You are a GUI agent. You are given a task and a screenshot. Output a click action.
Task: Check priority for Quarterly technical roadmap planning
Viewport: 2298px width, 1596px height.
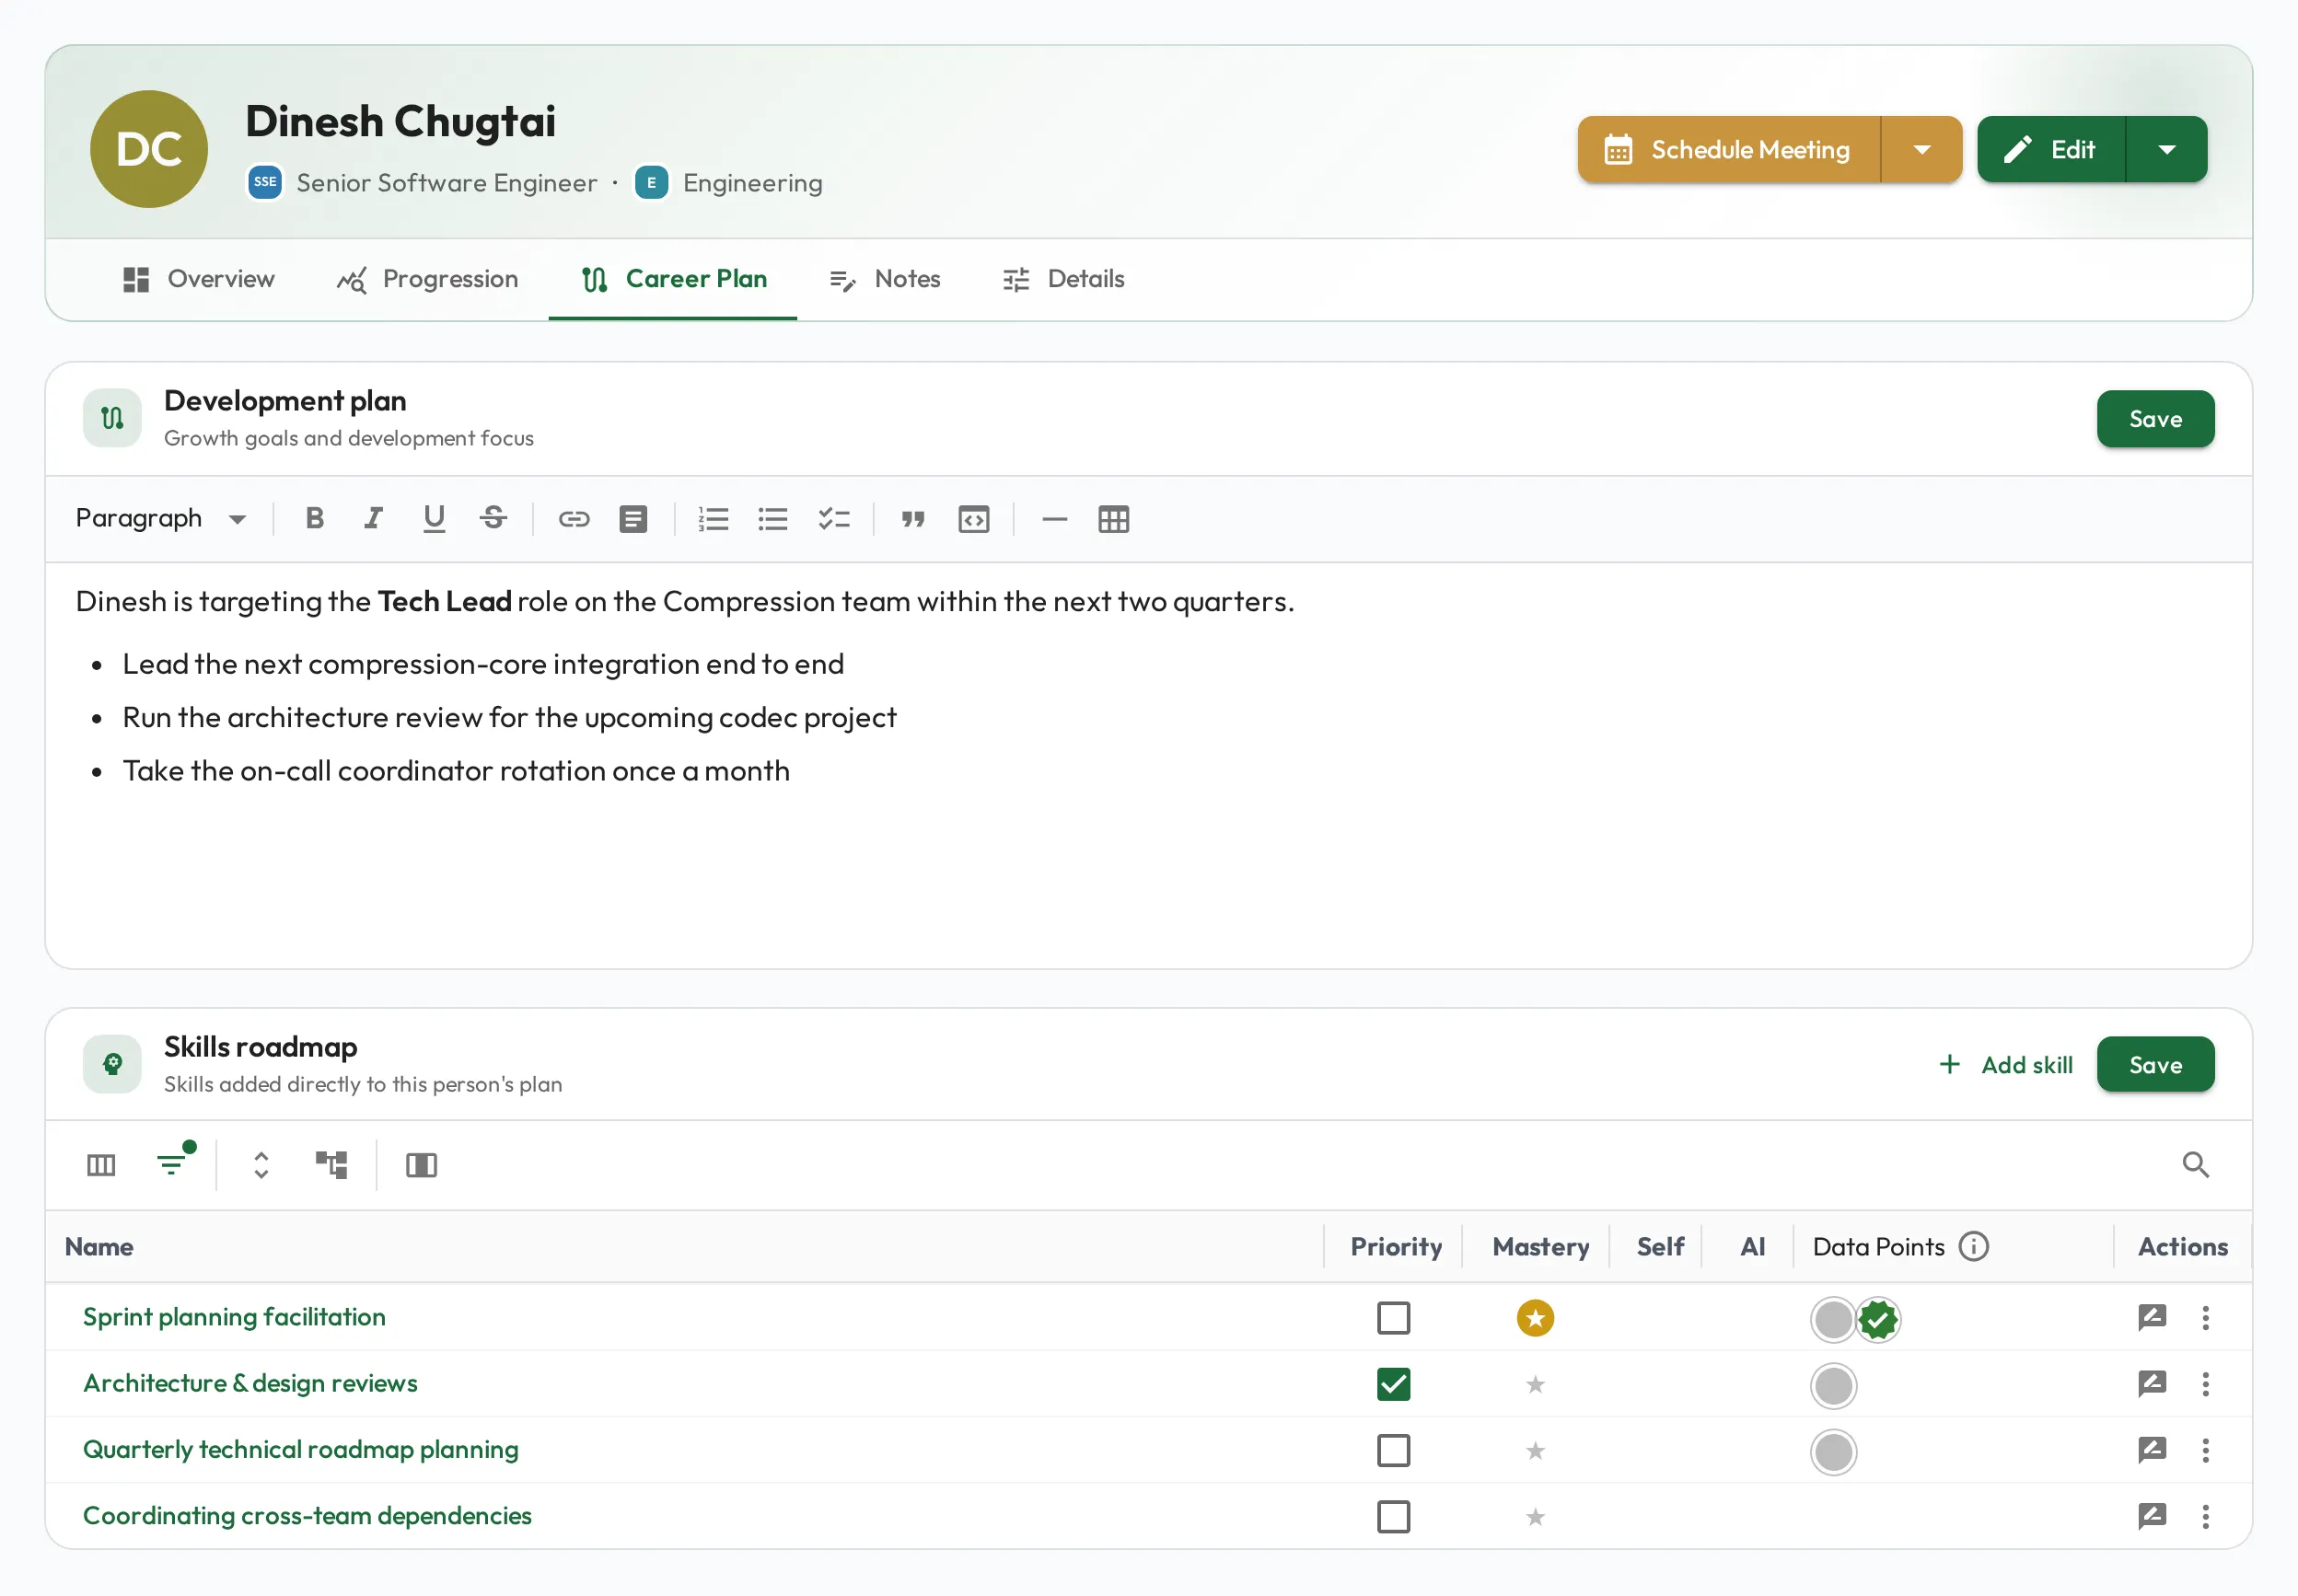[x=1393, y=1450]
